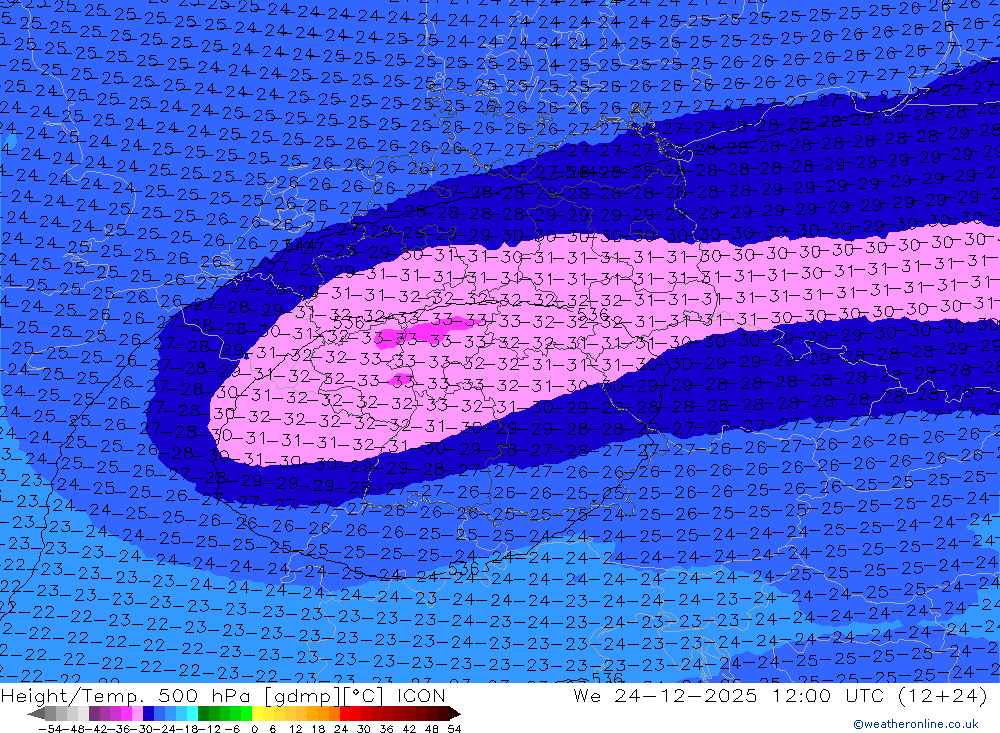
Task: Click the (12+24) forecast step label
Action: [942, 695]
